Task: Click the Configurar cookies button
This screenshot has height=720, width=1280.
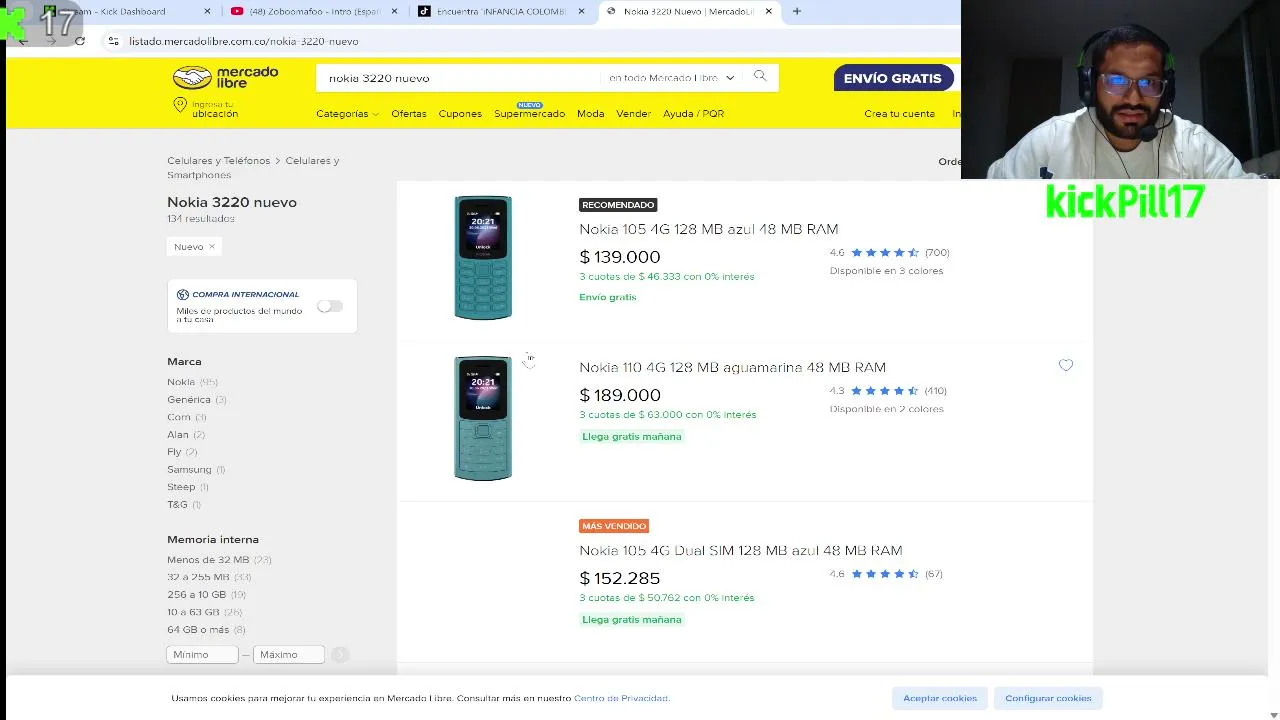Action: 1048,698
